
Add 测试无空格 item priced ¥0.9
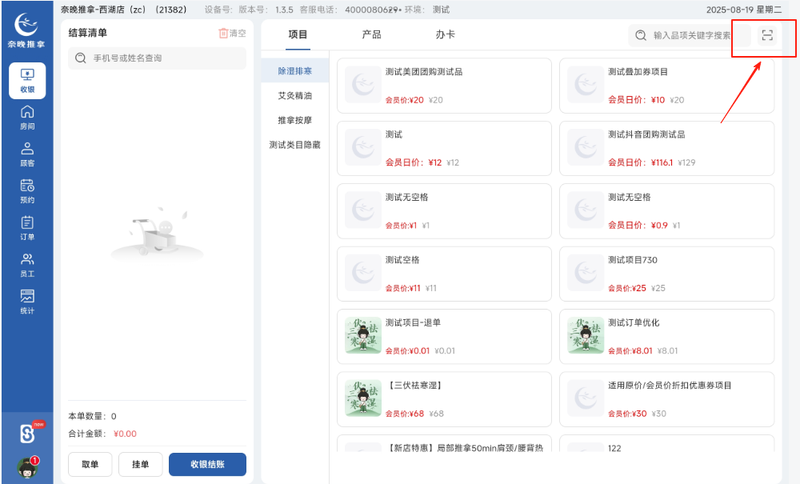tap(667, 211)
